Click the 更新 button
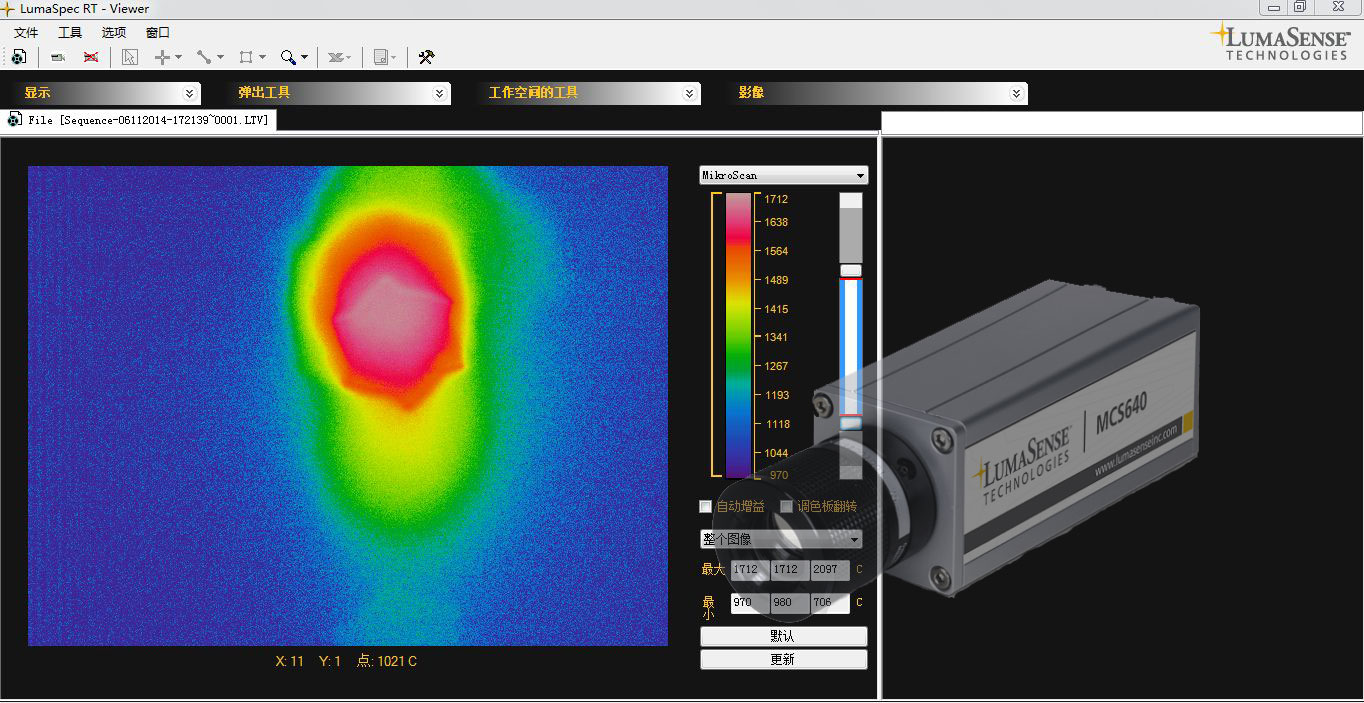 [x=783, y=660]
